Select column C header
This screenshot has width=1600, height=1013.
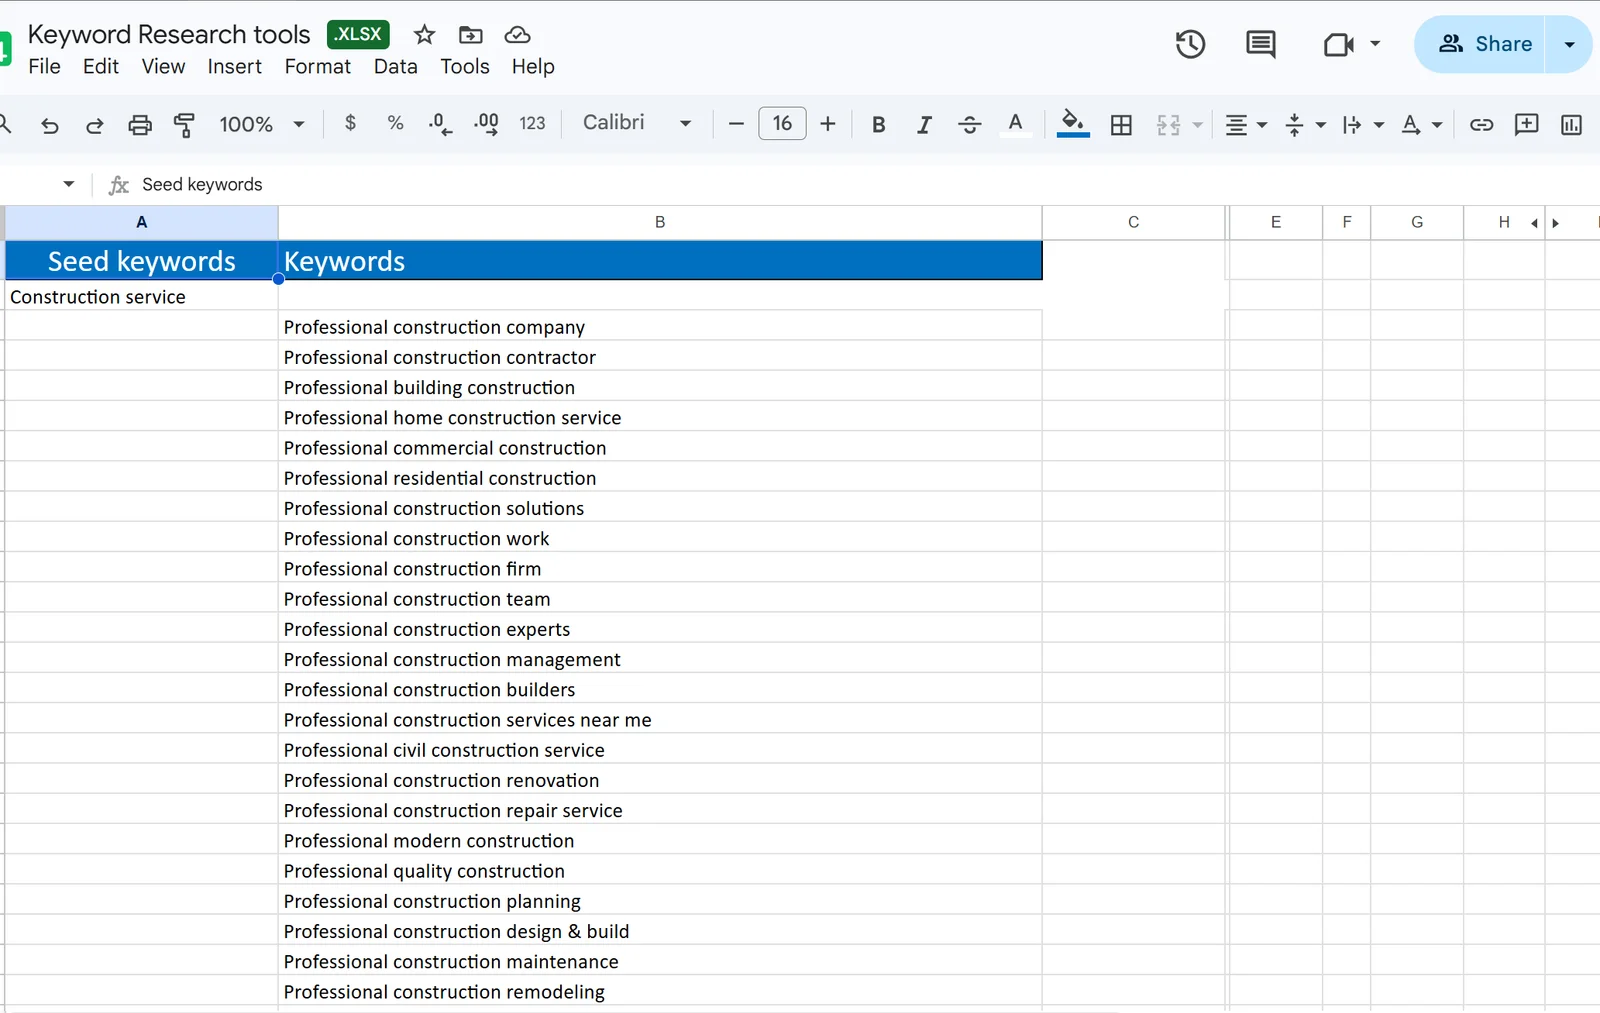1134,222
